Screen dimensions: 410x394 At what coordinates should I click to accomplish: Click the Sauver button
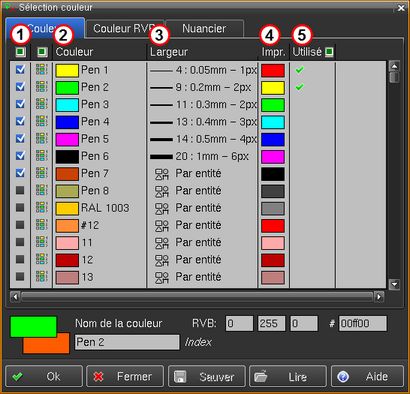pyautogui.click(x=207, y=377)
